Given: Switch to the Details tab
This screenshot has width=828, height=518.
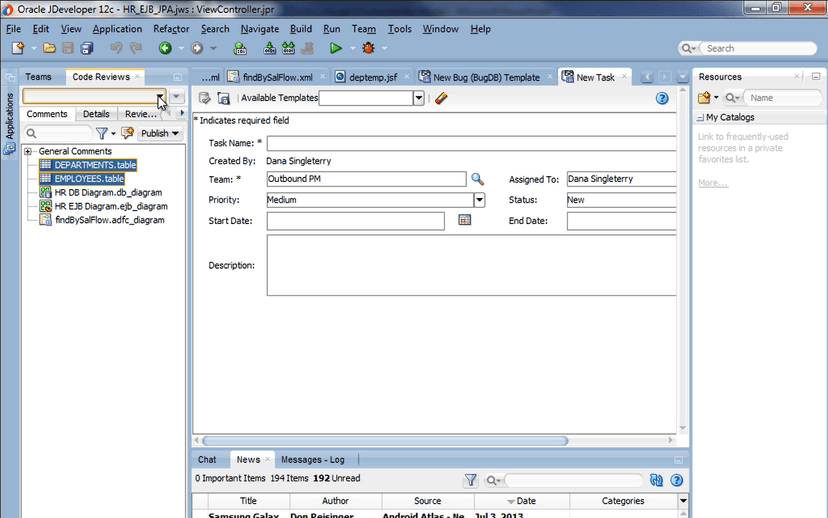Looking at the screenshot, I should [x=96, y=114].
